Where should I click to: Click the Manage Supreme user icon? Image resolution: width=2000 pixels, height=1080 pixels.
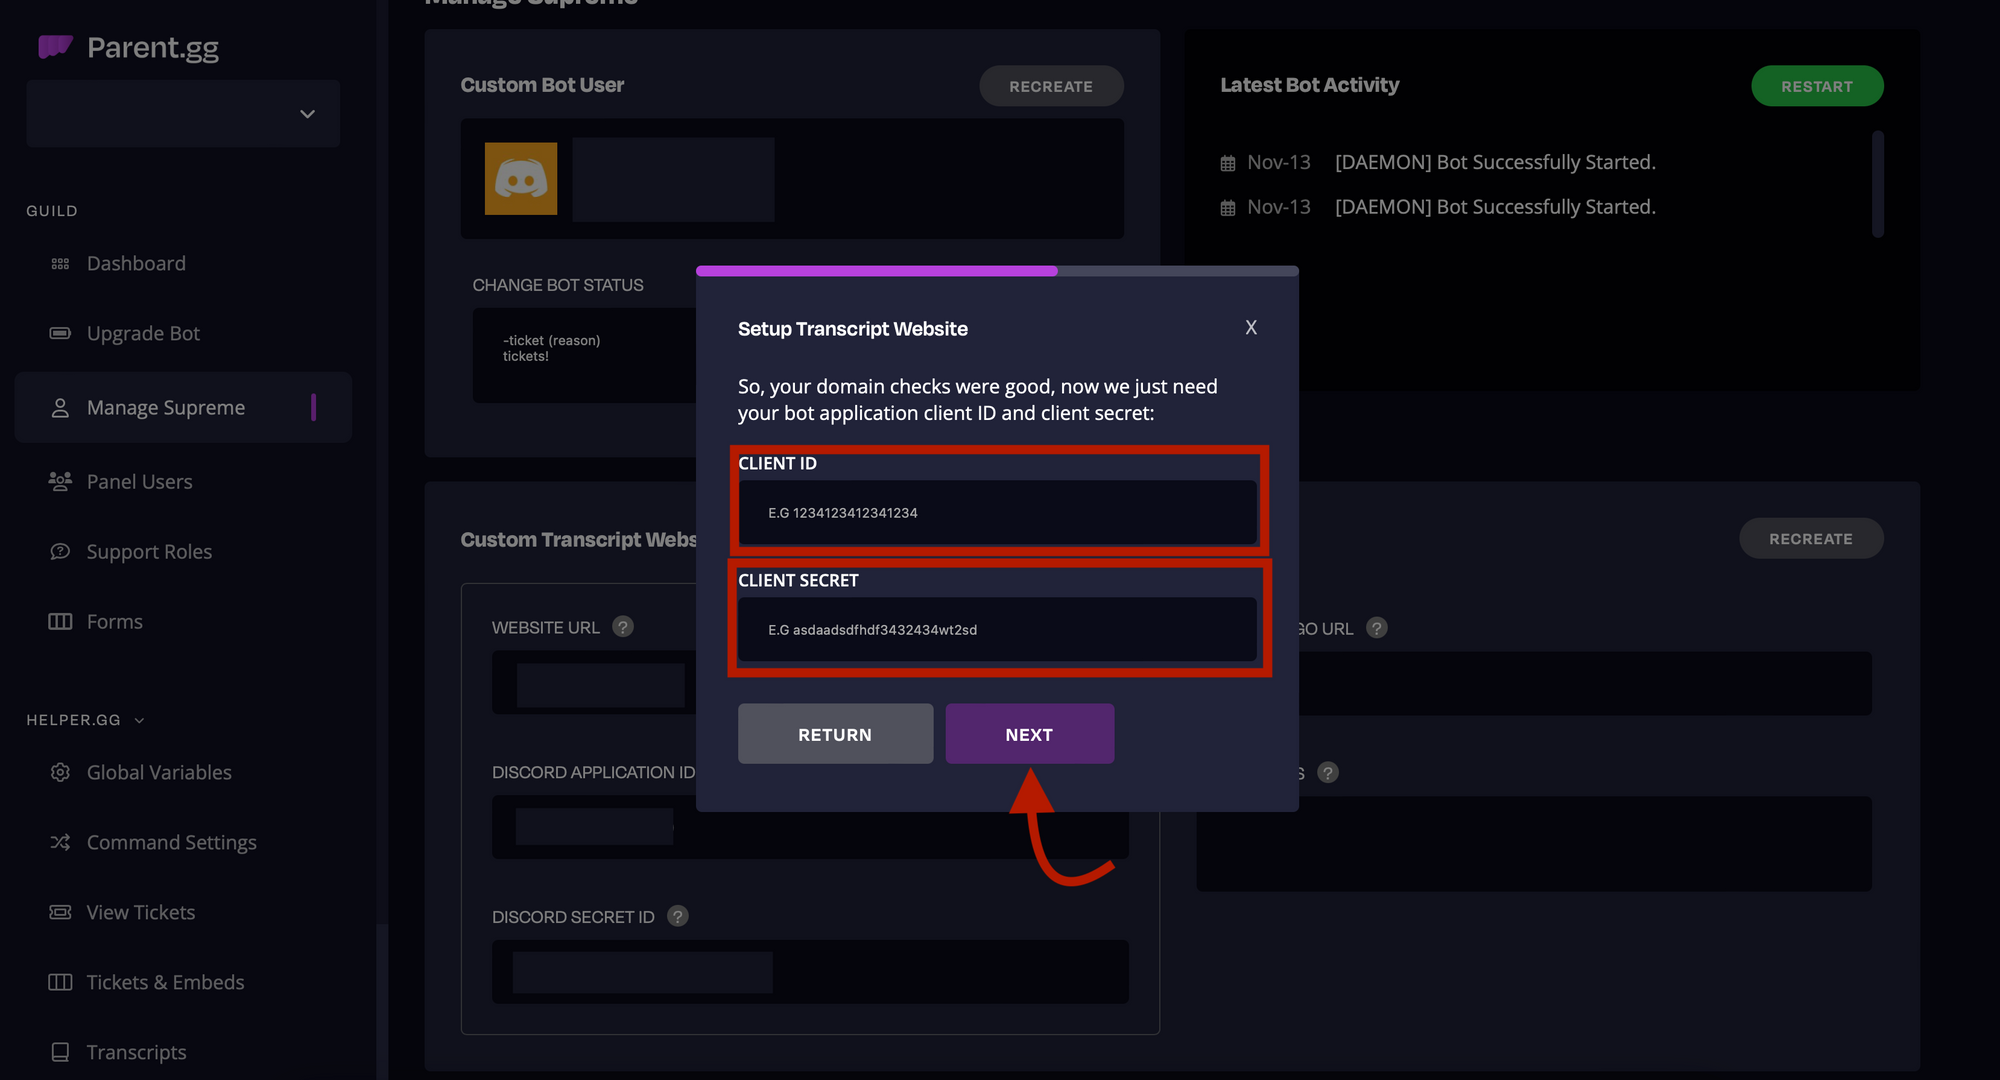[x=60, y=408]
